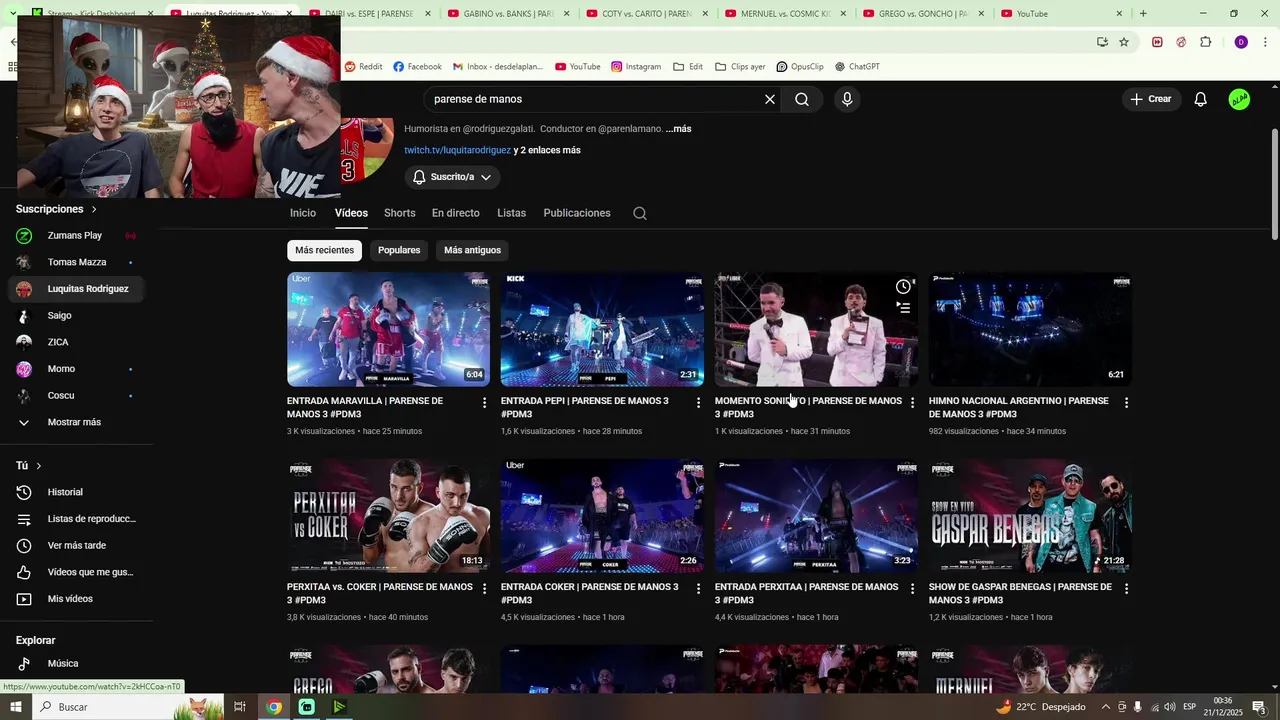The height and width of the screenshot is (720, 1280).
Task: Switch to the En directo channel tab
Action: [x=456, y=213]
